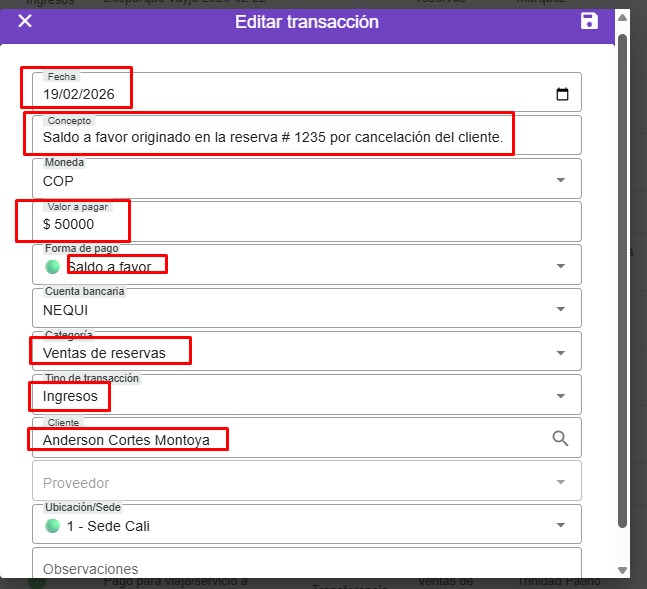Expand the Ubicación/Sede dropdown arrow
The height and width of the screenshot is (589, 647).
point(561,526)
